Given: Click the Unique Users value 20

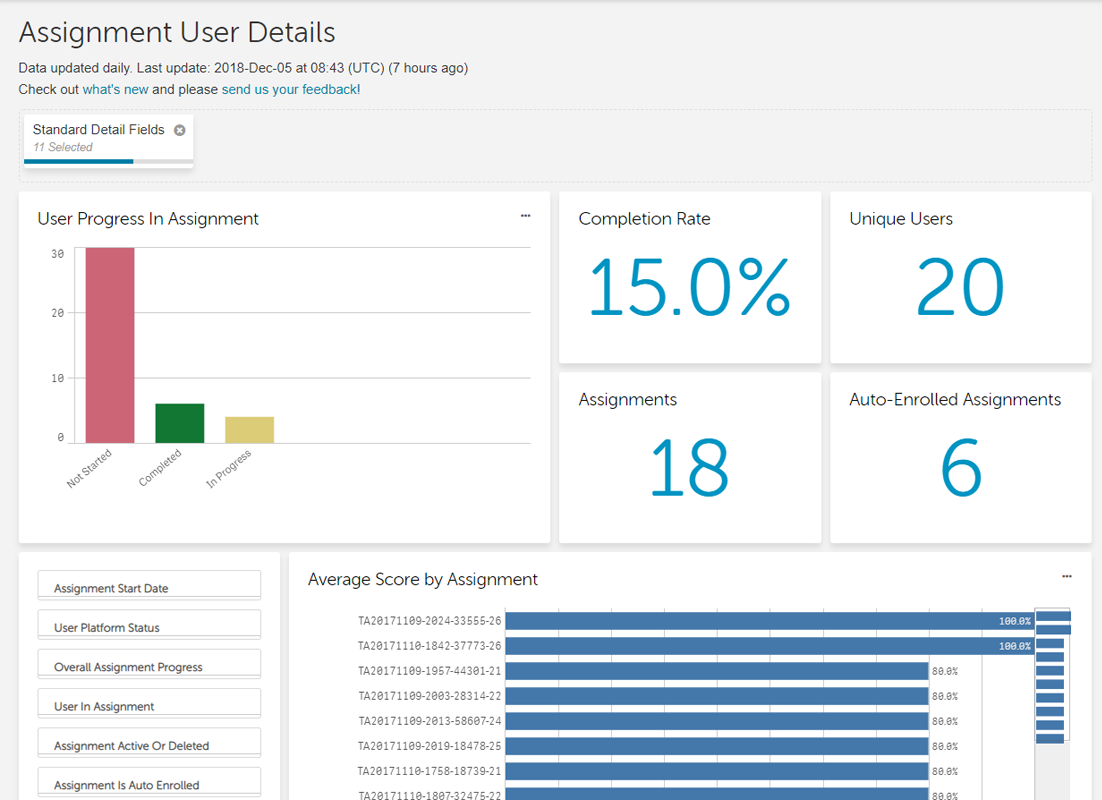Looking at the screenshot, I should (960, 288).
